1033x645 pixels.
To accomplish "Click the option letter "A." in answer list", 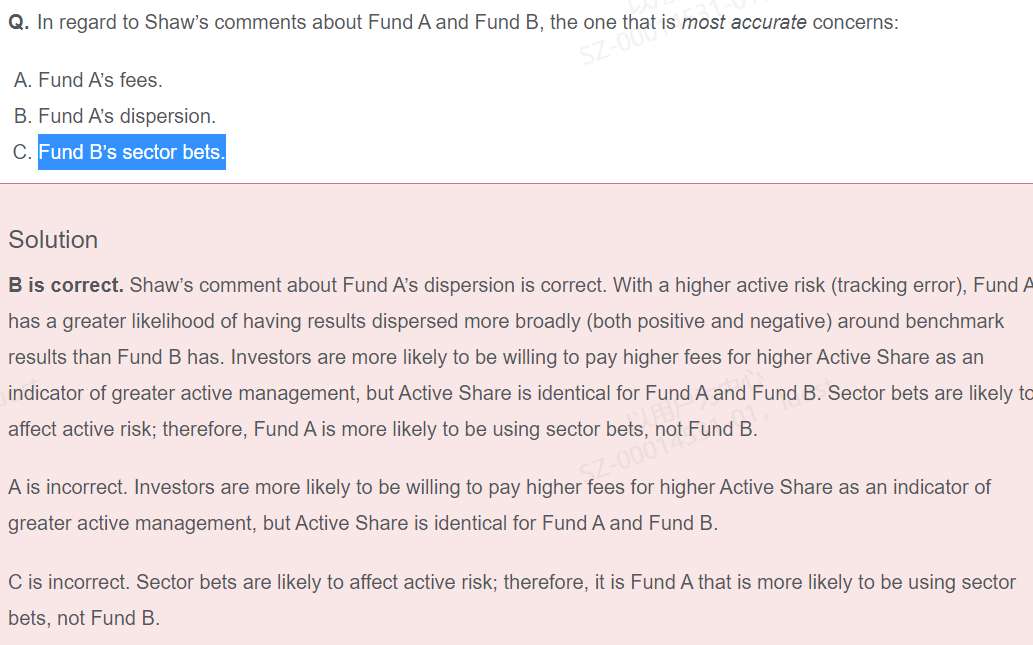I will [23, 80].
